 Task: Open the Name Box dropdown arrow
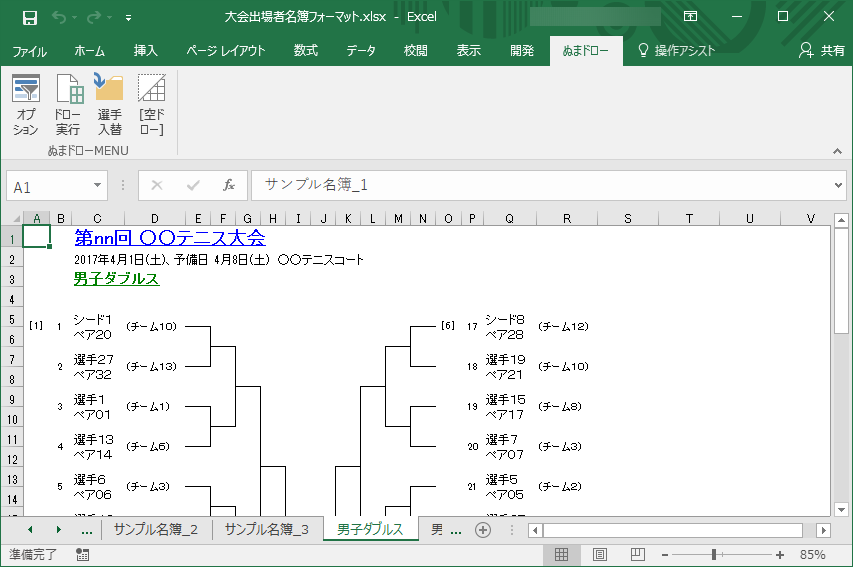(97, 186)
